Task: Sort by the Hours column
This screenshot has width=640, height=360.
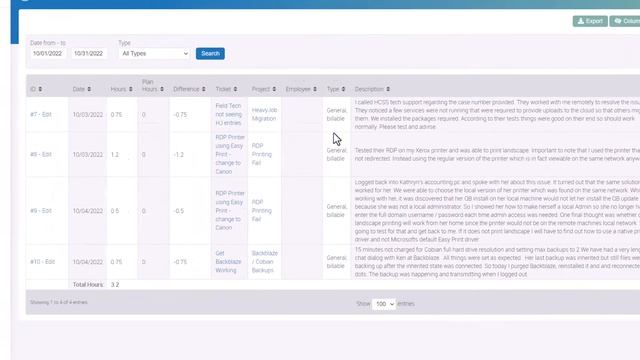Action: click(x=121, y=89)
